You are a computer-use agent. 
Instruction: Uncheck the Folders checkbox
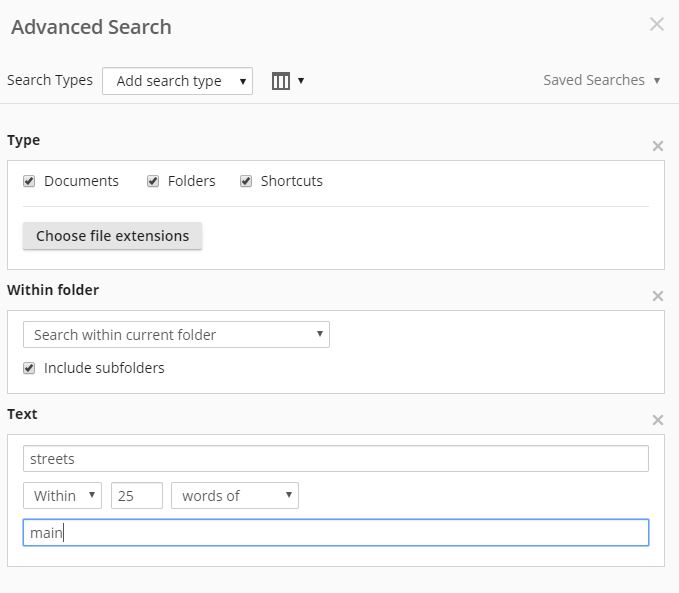[153, 181]
